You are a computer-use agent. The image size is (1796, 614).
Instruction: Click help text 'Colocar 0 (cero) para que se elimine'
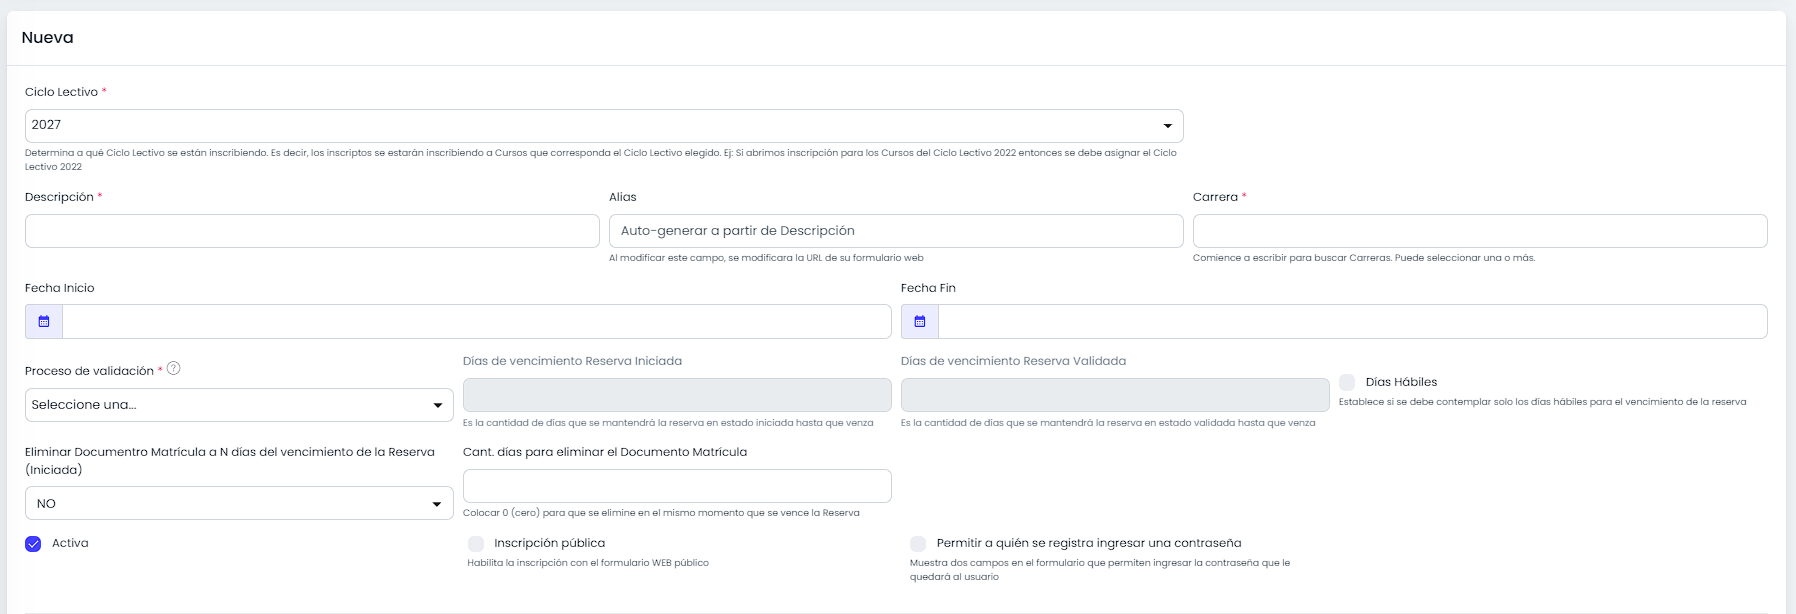coord(661,513)
